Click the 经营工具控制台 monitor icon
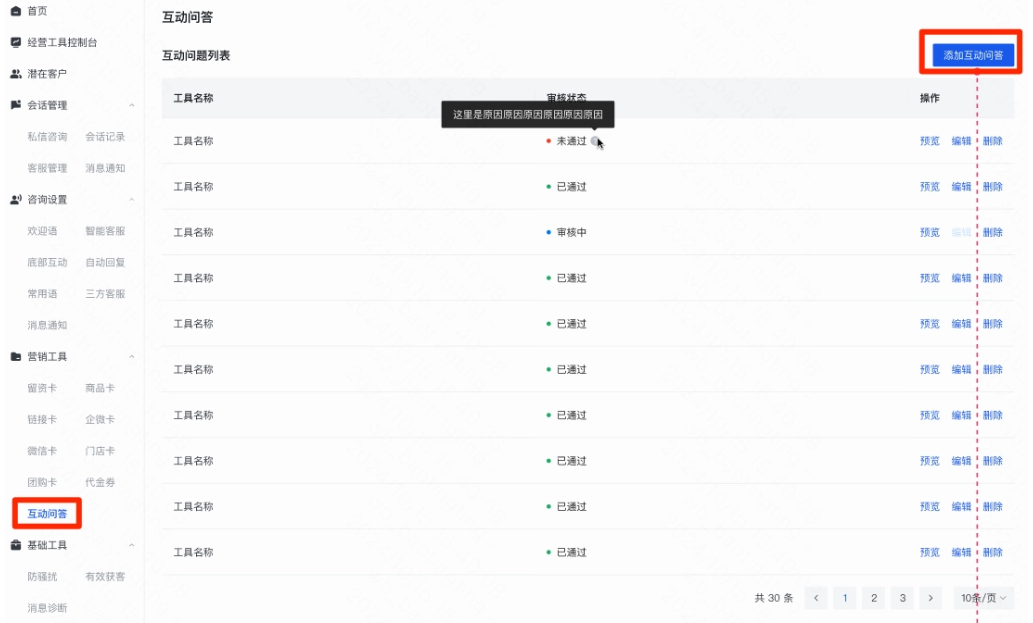The width and height of the screenshot is (1033, 623). [15, 43]
